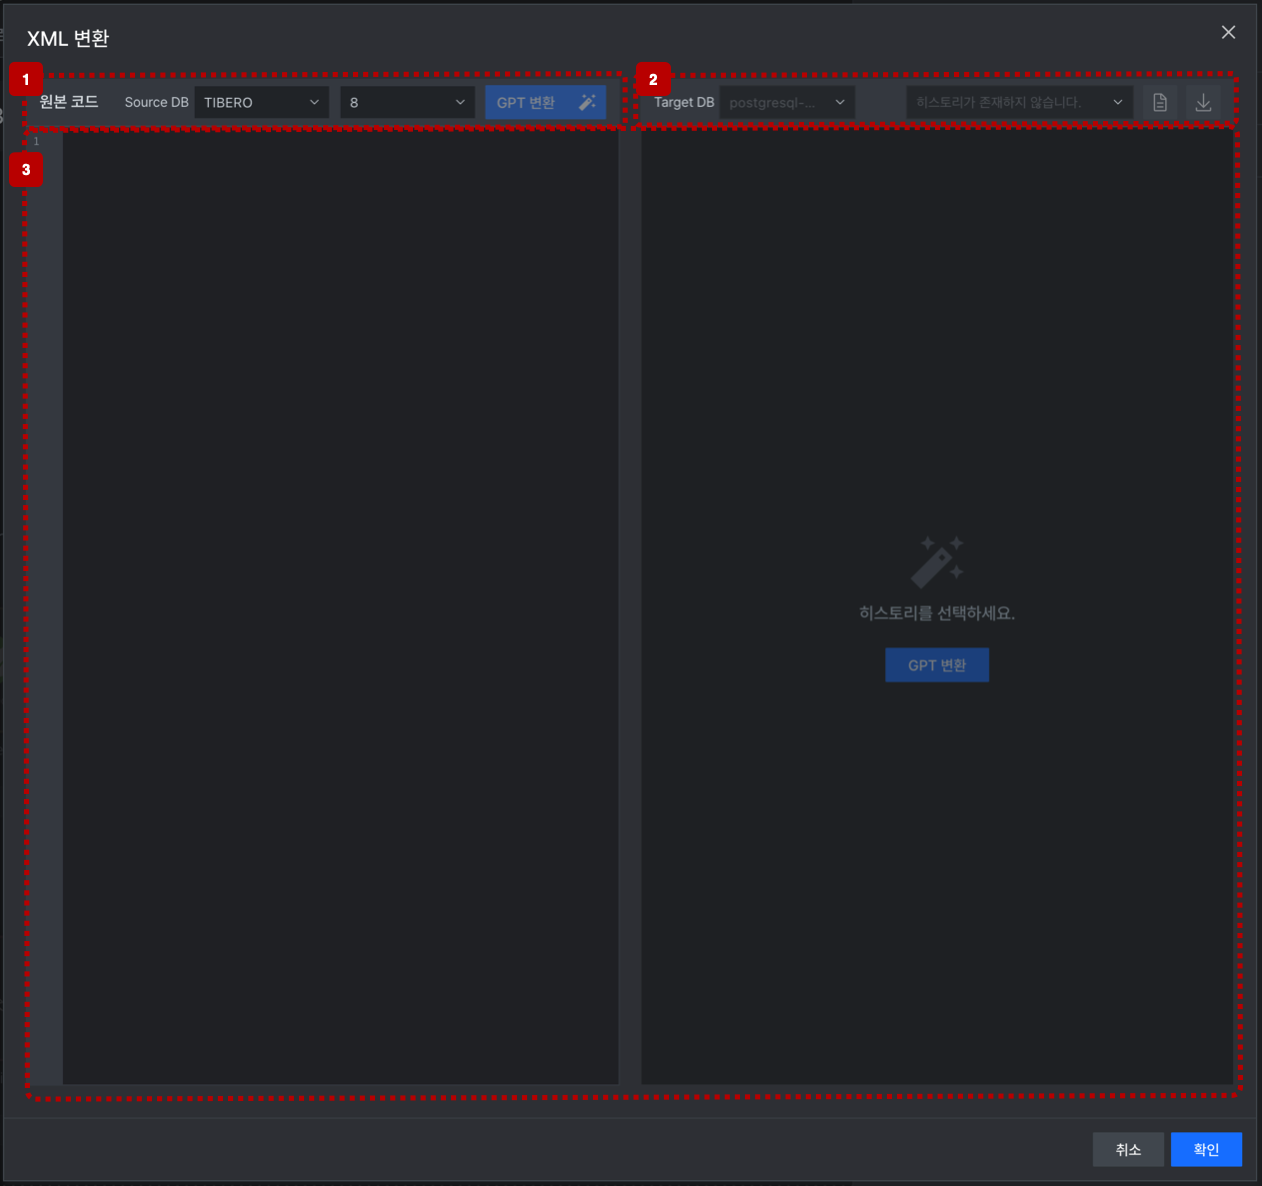Click the 취소 cancel button
1262x1186 pixels.
pos(1128,1150)
